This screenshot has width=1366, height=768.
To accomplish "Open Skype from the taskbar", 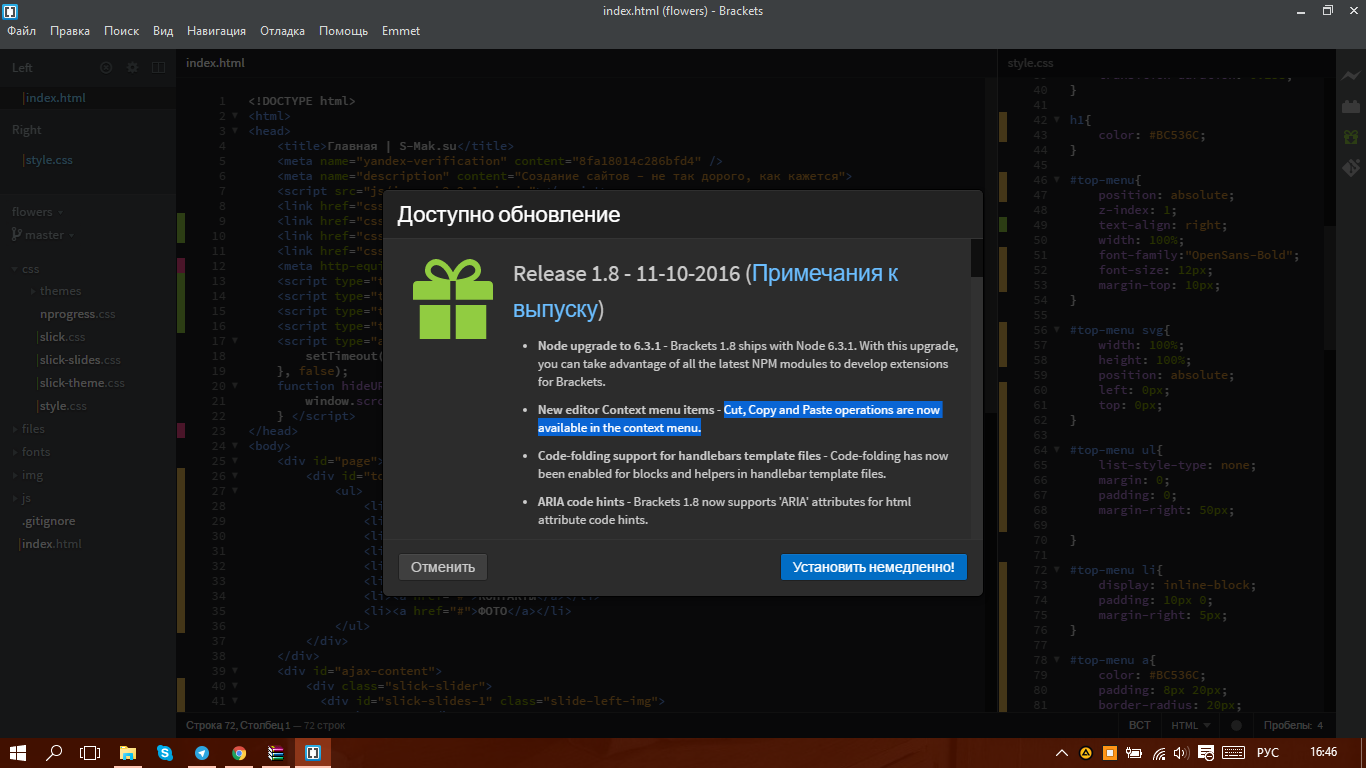I will pyautogui.click(x=165, y=753).
